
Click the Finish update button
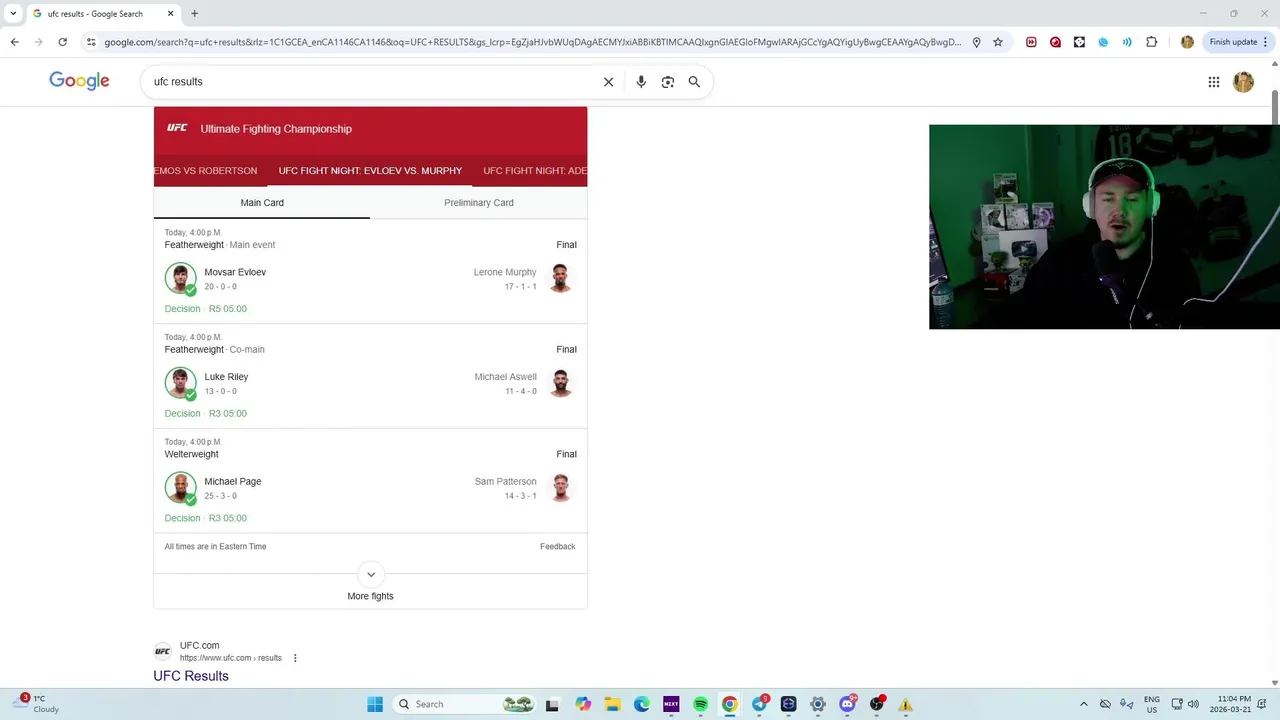(1239, 42)
